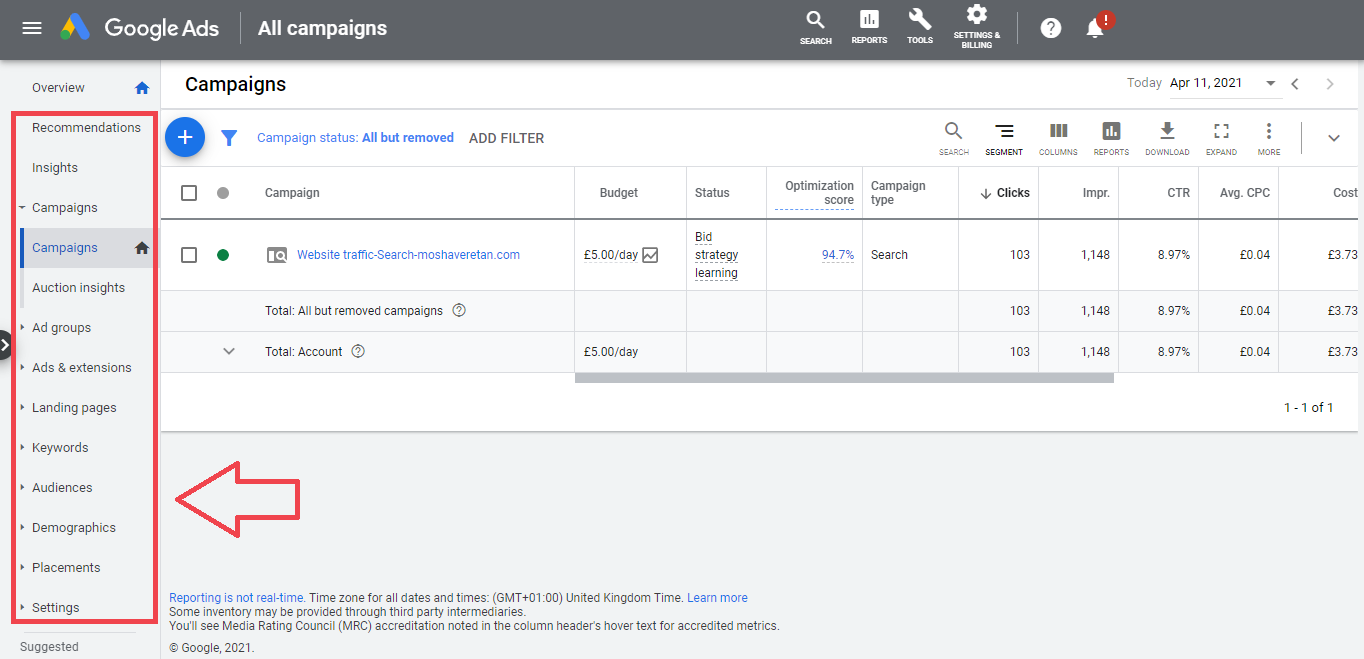Go to previous date with left arrow
Screen dimensions: 1364x659
click(1295, 84)
